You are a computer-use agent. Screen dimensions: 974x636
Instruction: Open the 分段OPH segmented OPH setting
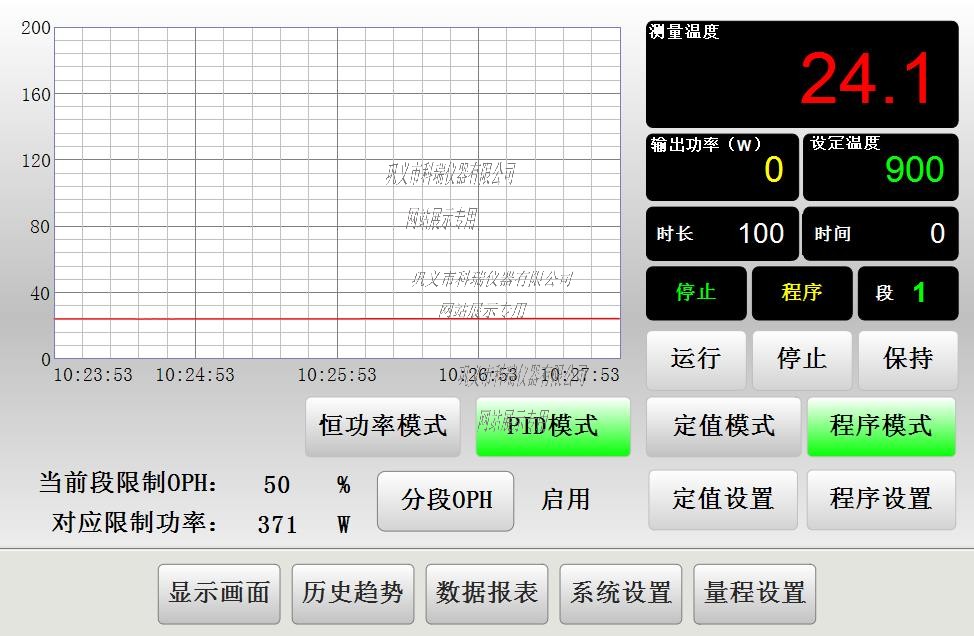coord(444,501)
